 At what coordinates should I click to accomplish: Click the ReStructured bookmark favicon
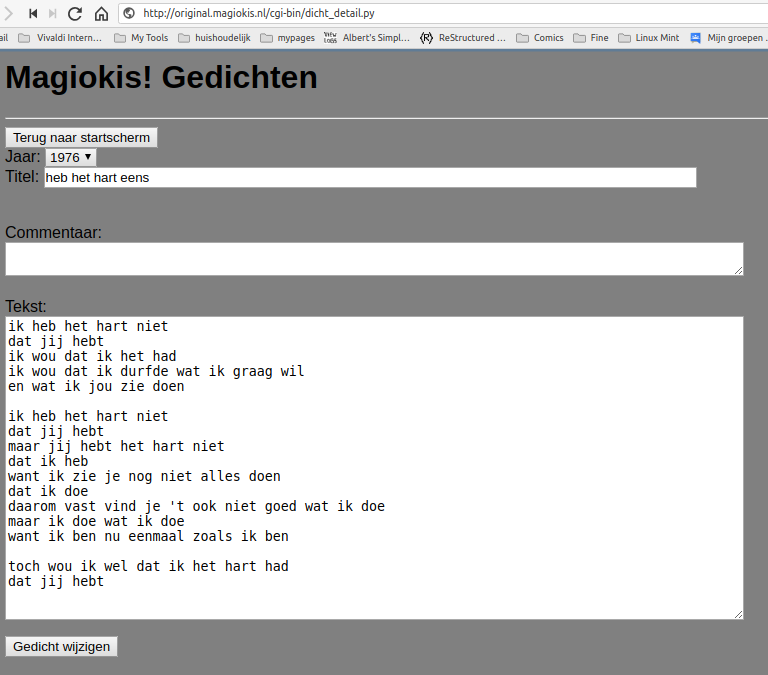click(426, 38)
